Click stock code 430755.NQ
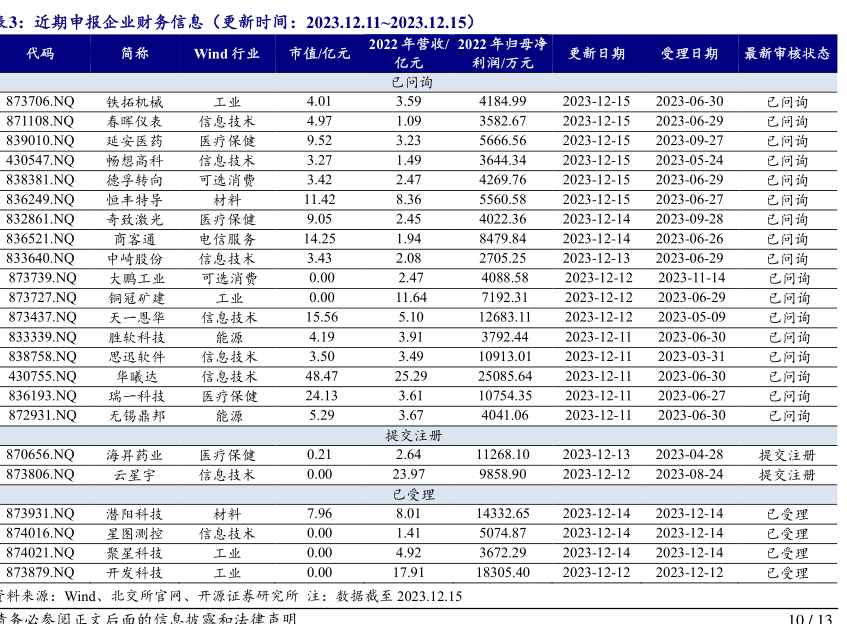 [43, 376]
